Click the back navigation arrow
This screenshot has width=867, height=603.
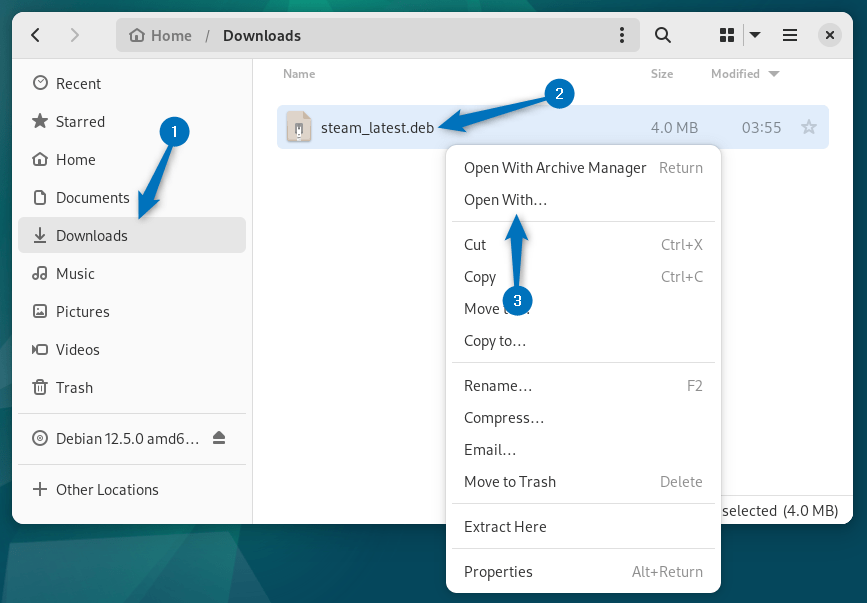tap(36, 35)
